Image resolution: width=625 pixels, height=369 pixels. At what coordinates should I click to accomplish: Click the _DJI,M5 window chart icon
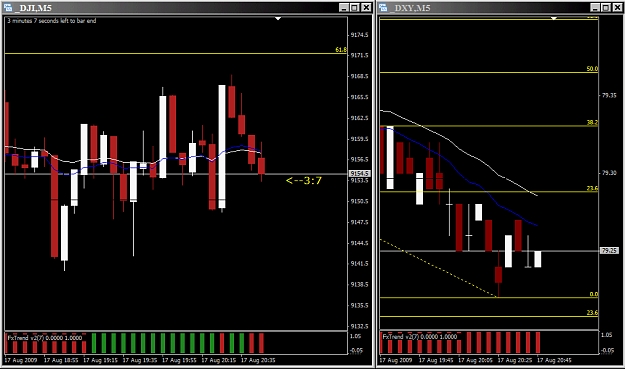pos(8,8)
